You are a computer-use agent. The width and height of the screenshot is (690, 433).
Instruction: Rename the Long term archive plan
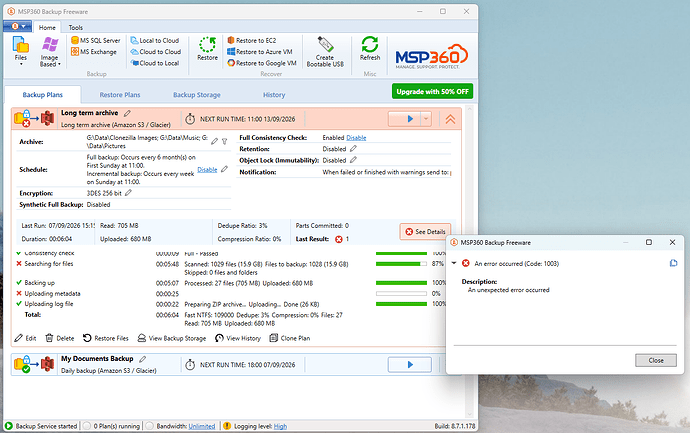tap(127, 113)
